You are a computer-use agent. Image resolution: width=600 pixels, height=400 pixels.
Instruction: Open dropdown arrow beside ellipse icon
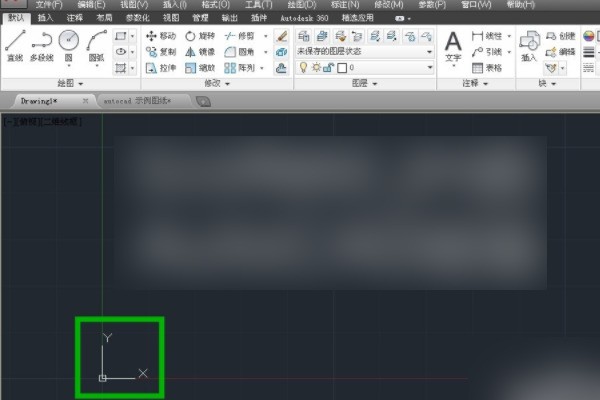pyautogui.click(x=132, y=52)
